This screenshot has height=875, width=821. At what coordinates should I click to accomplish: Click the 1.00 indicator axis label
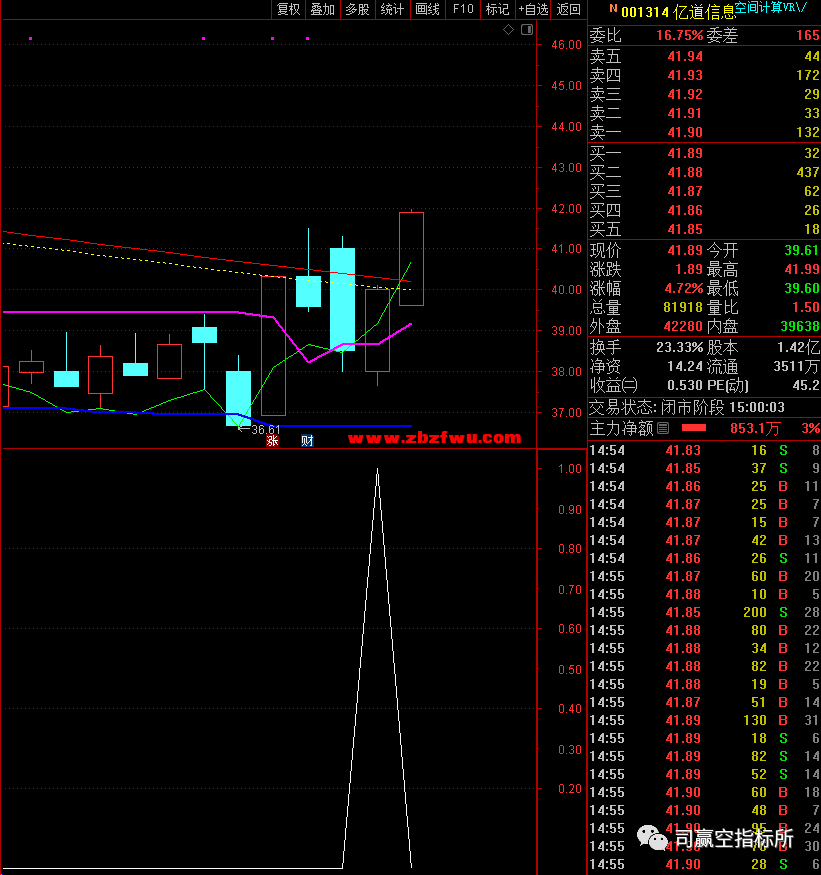[570, 468]
